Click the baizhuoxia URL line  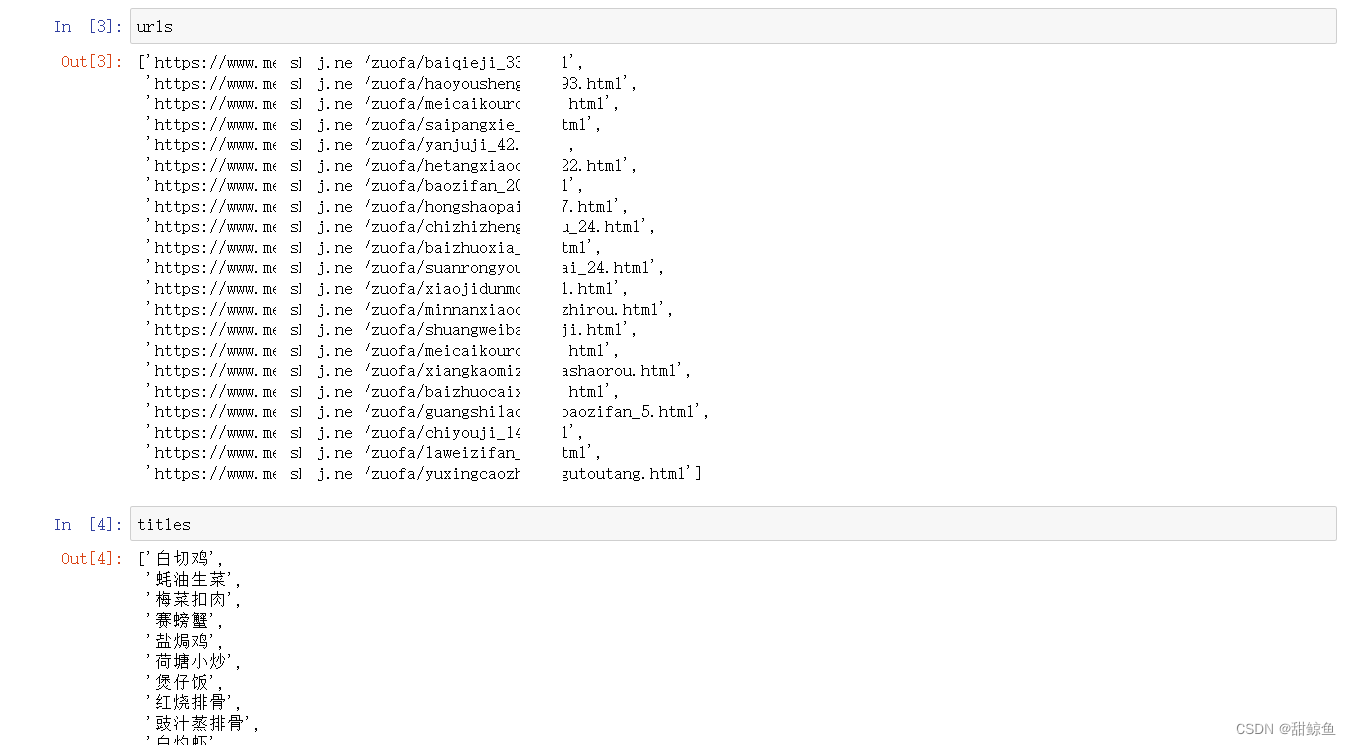tap(373, 247)
